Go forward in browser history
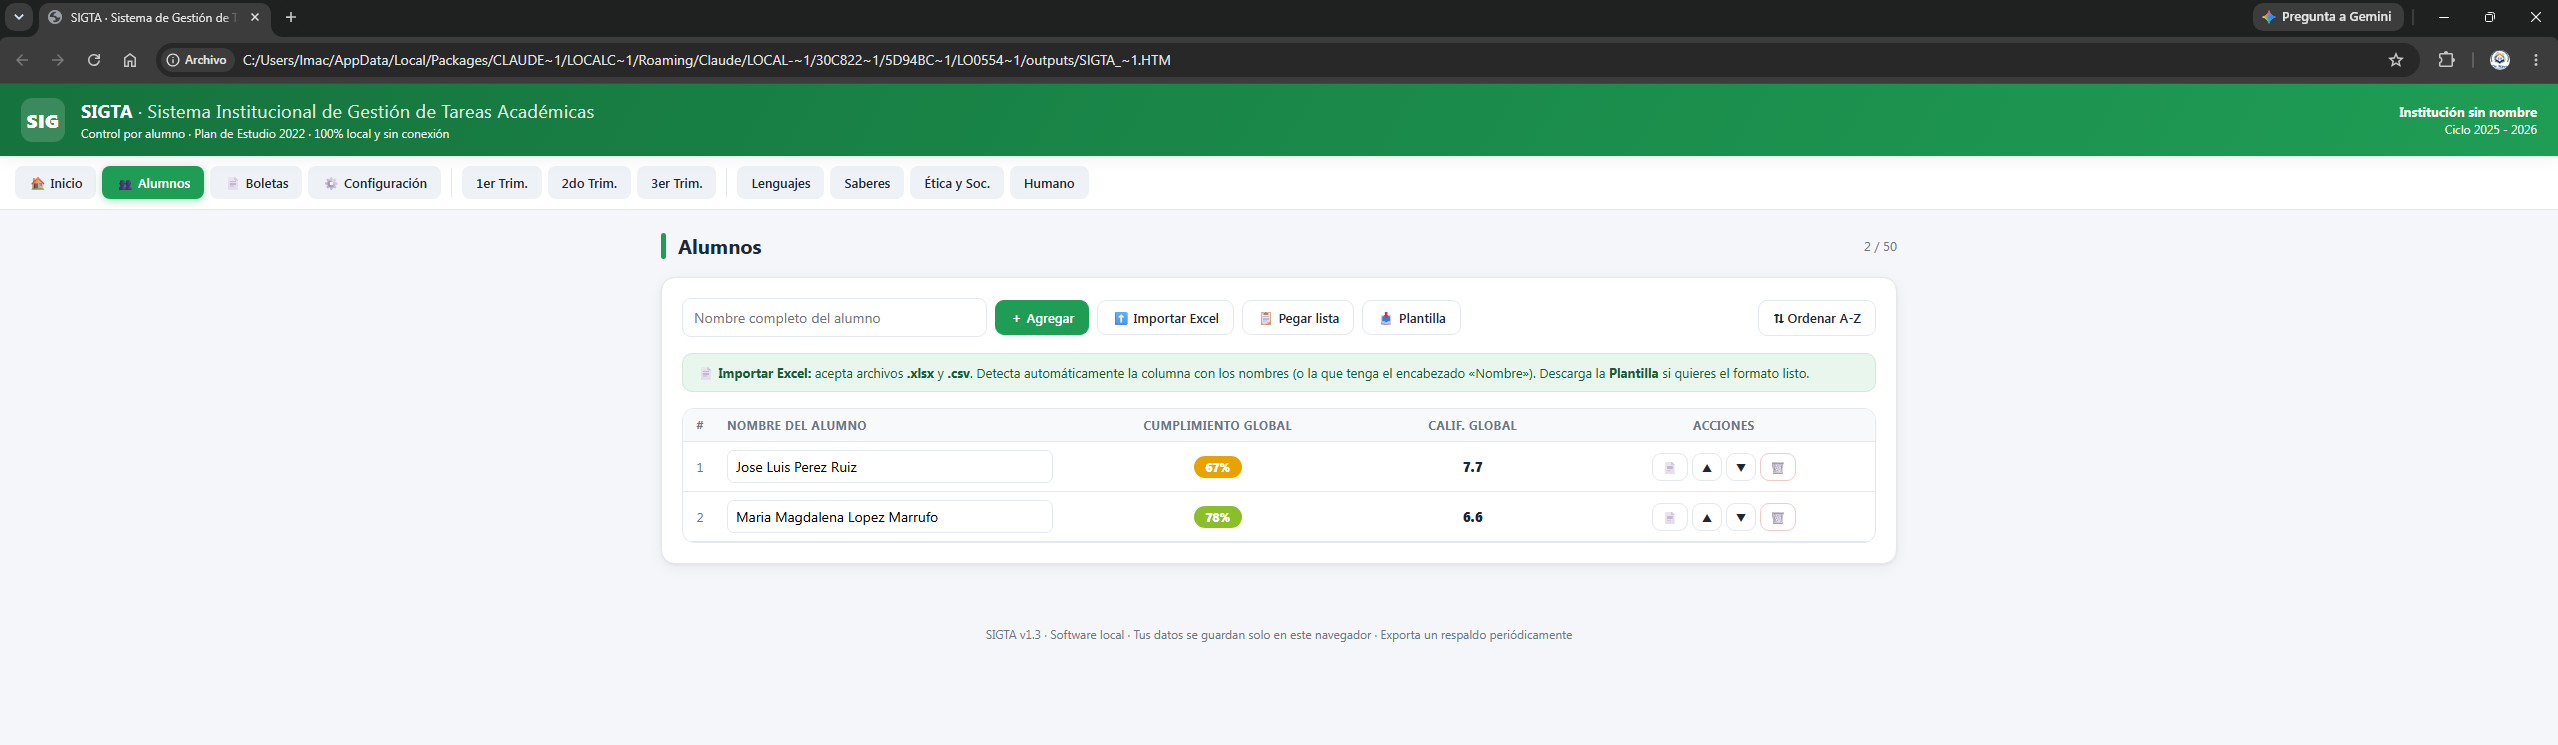The height and width of the screenshot is (745, 2558). point(58,60)
